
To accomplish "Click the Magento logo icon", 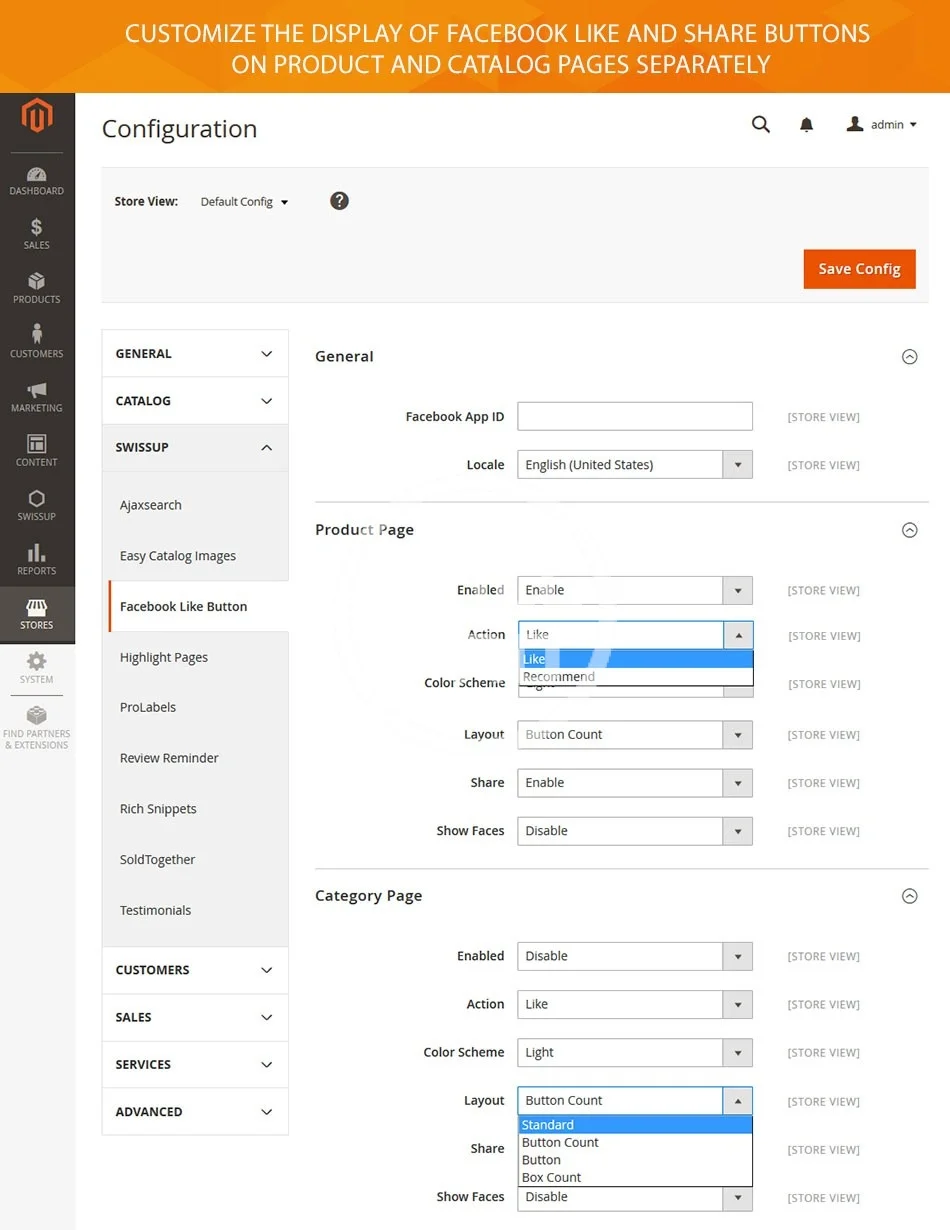I will click(37, 118).
